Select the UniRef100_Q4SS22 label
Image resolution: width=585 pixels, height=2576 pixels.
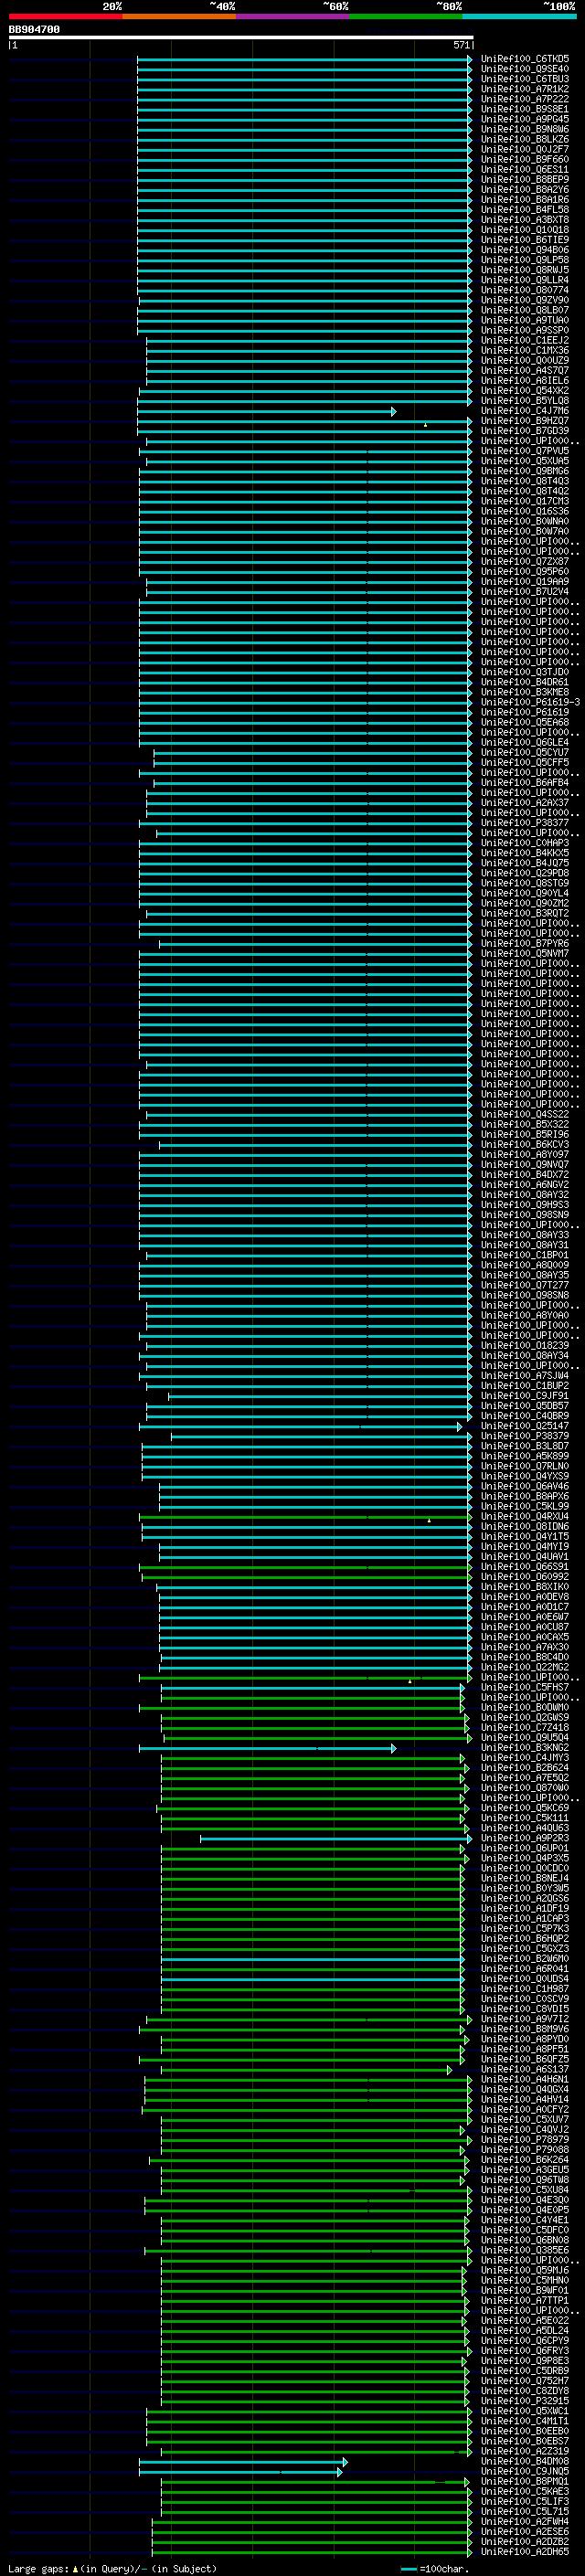point(525,1114)
